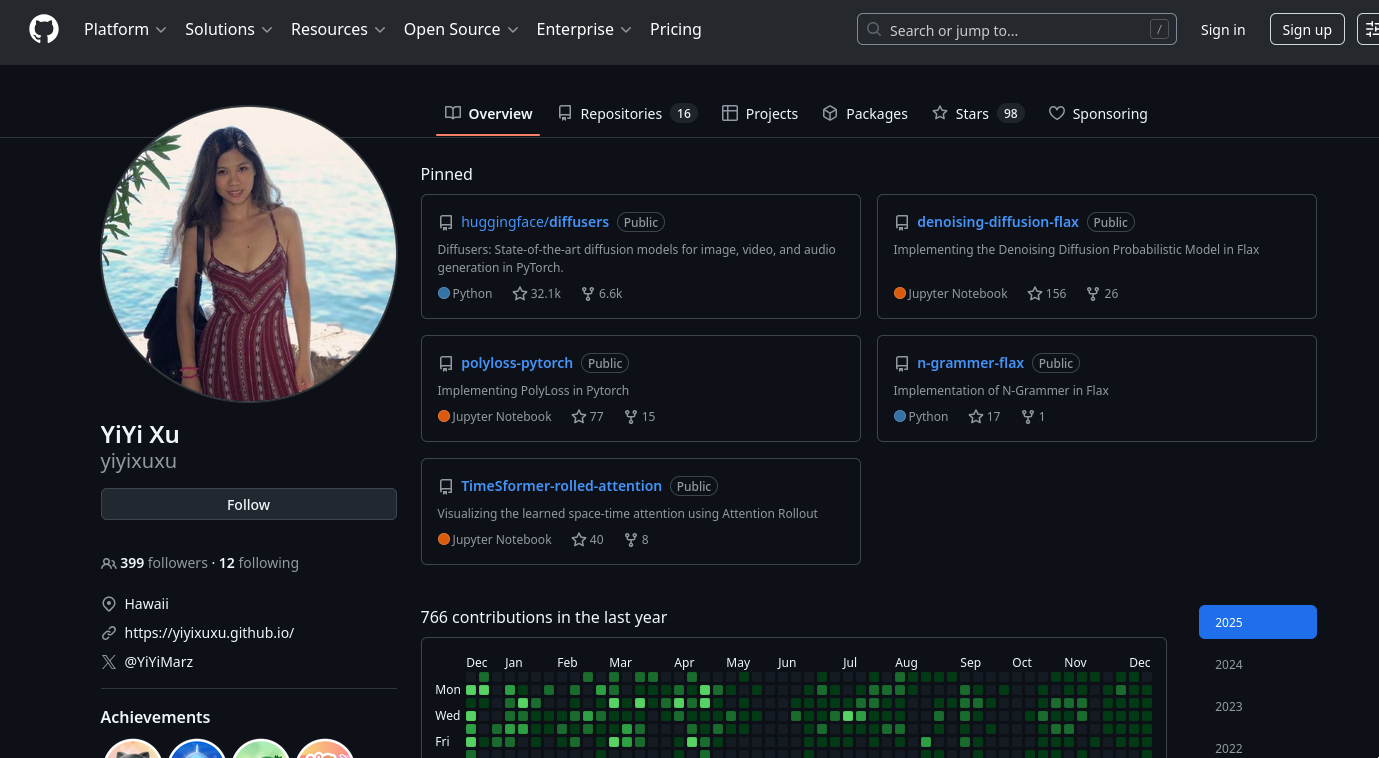This screenshot has width=1379, height=758.
Task: Expand the Resources menu
Action: click(338, 29)
